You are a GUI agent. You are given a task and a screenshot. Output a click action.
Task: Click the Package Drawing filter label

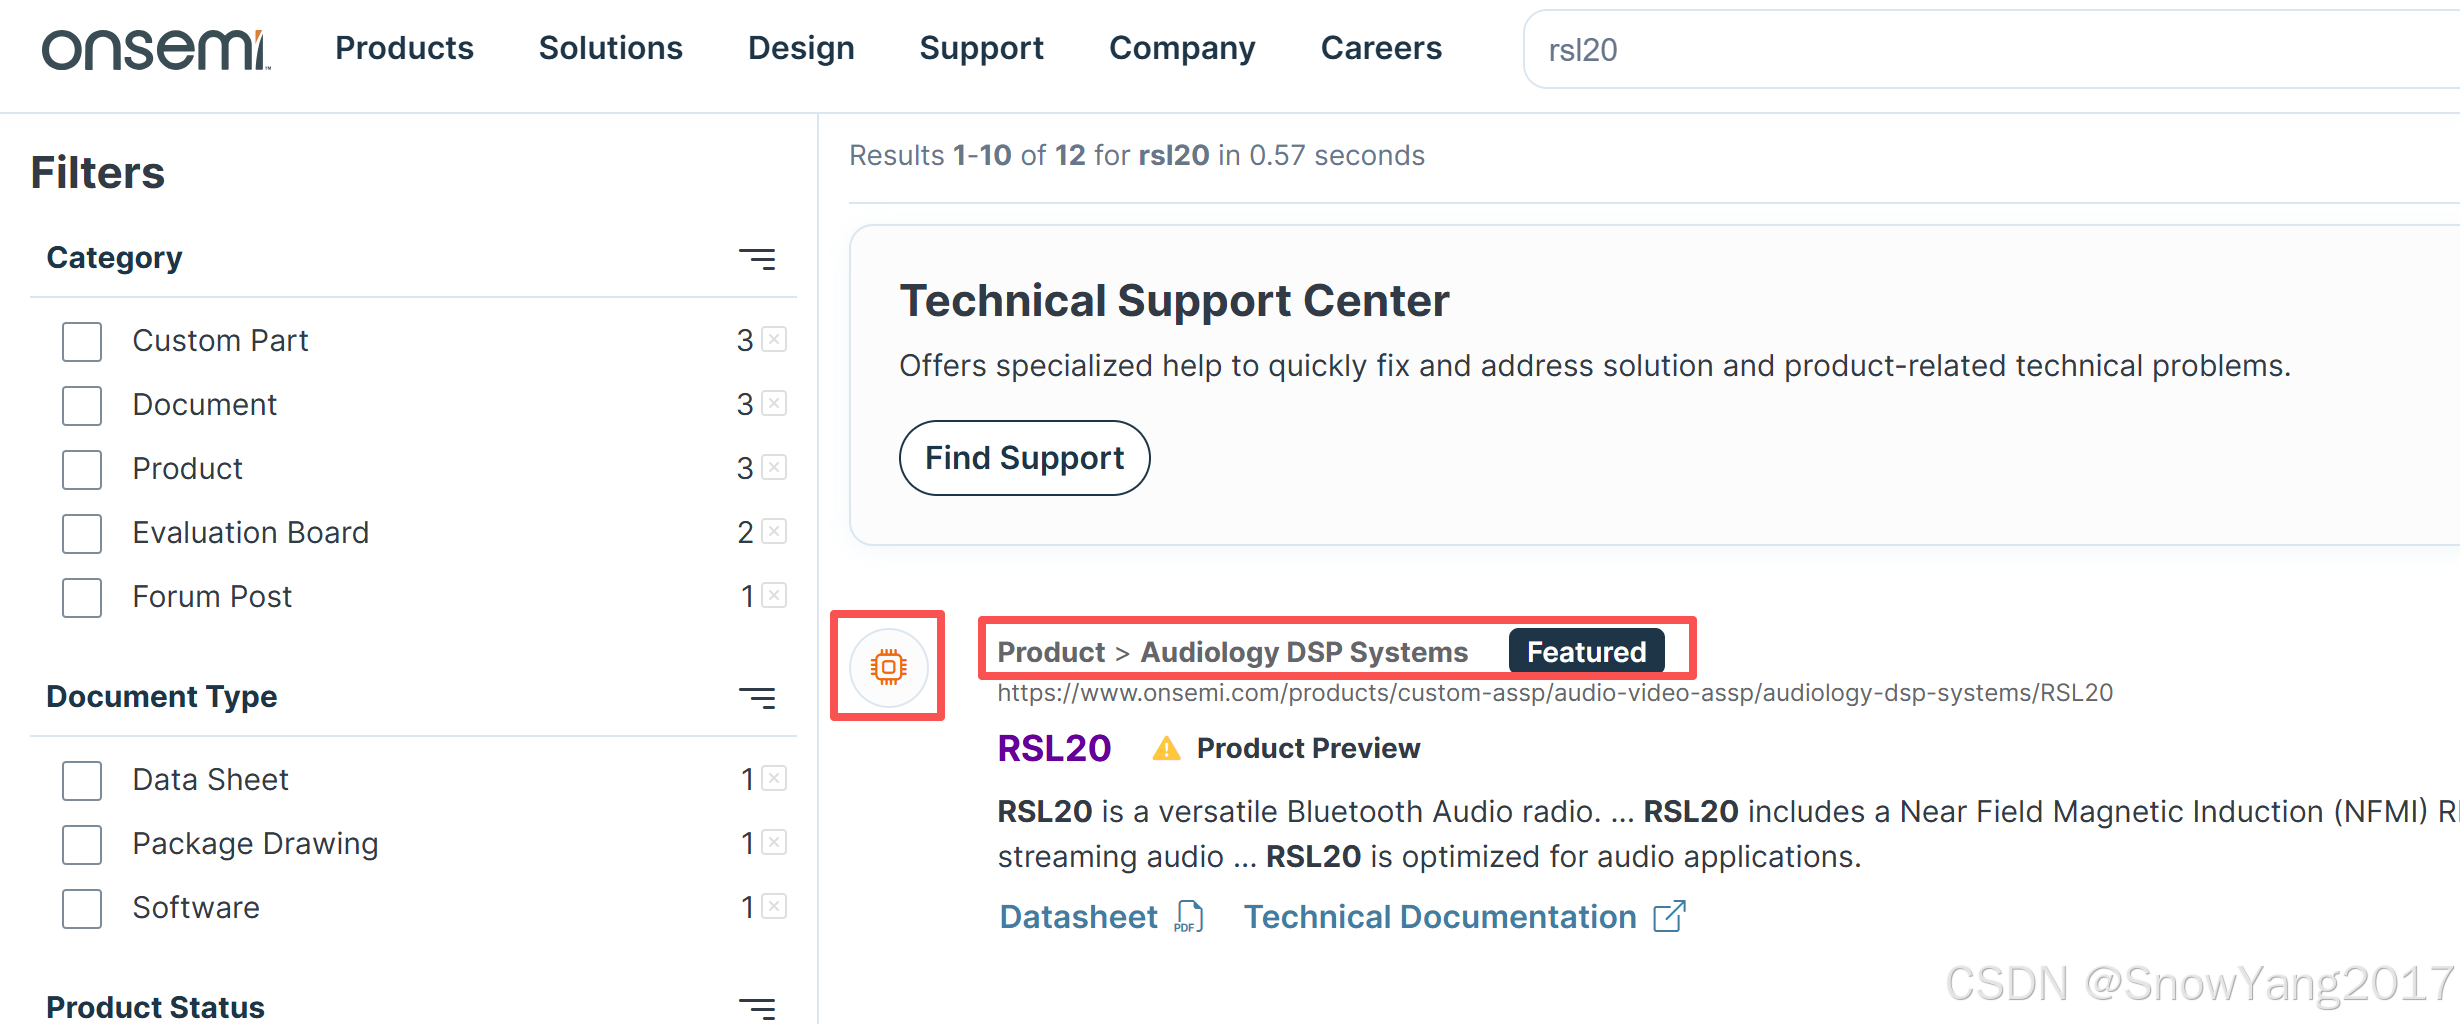click(255, 844)
